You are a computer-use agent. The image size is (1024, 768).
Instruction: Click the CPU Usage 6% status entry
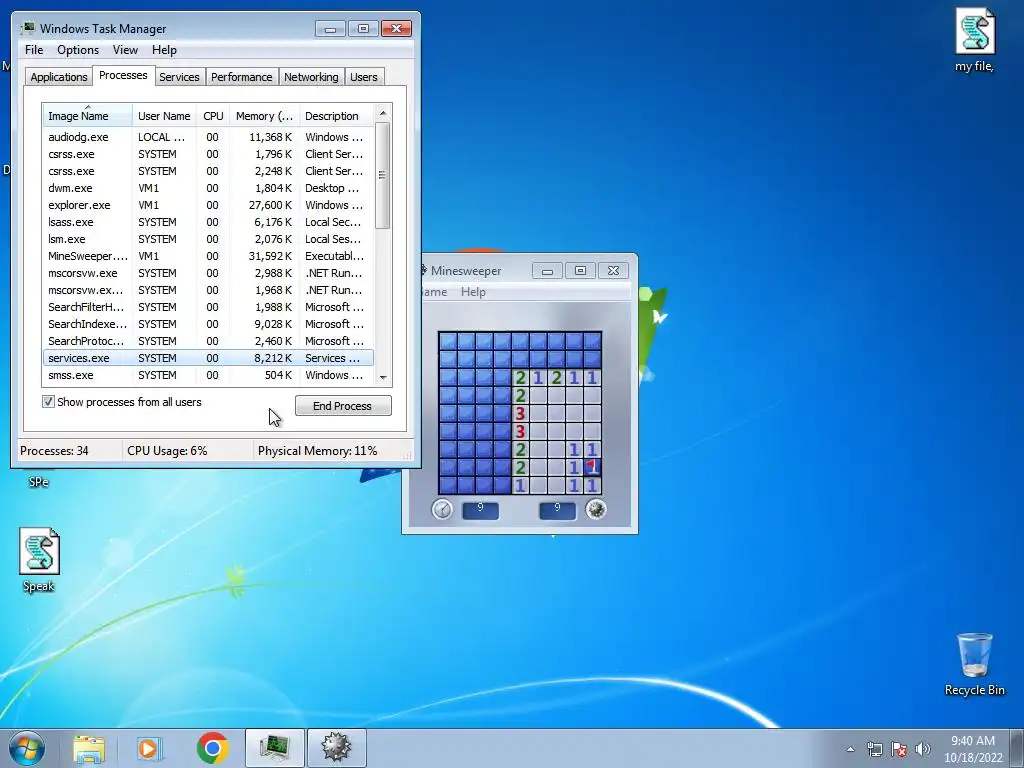[167, 451]
